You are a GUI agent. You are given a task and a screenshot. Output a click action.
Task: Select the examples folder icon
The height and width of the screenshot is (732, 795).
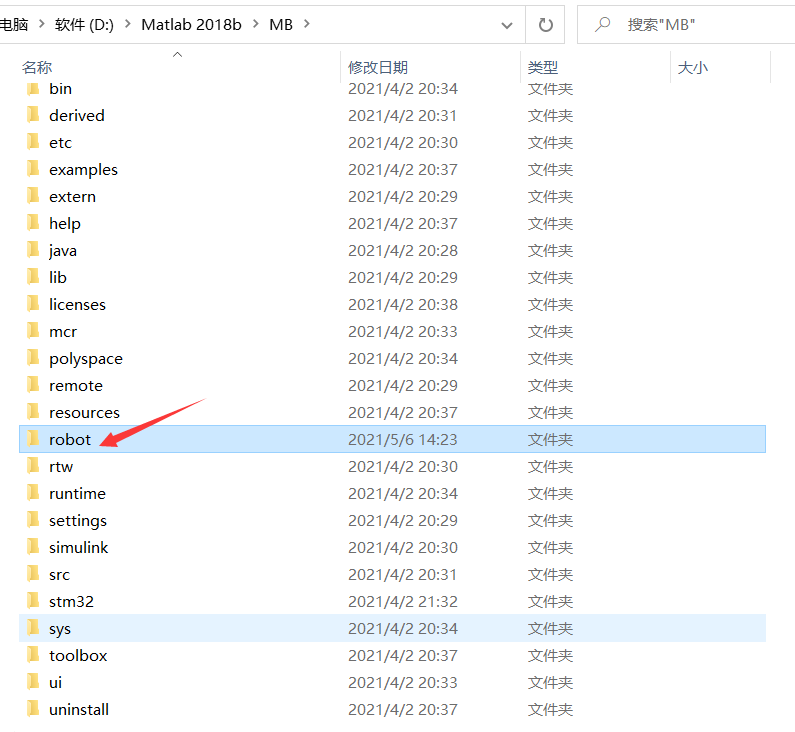click(33, 169)
